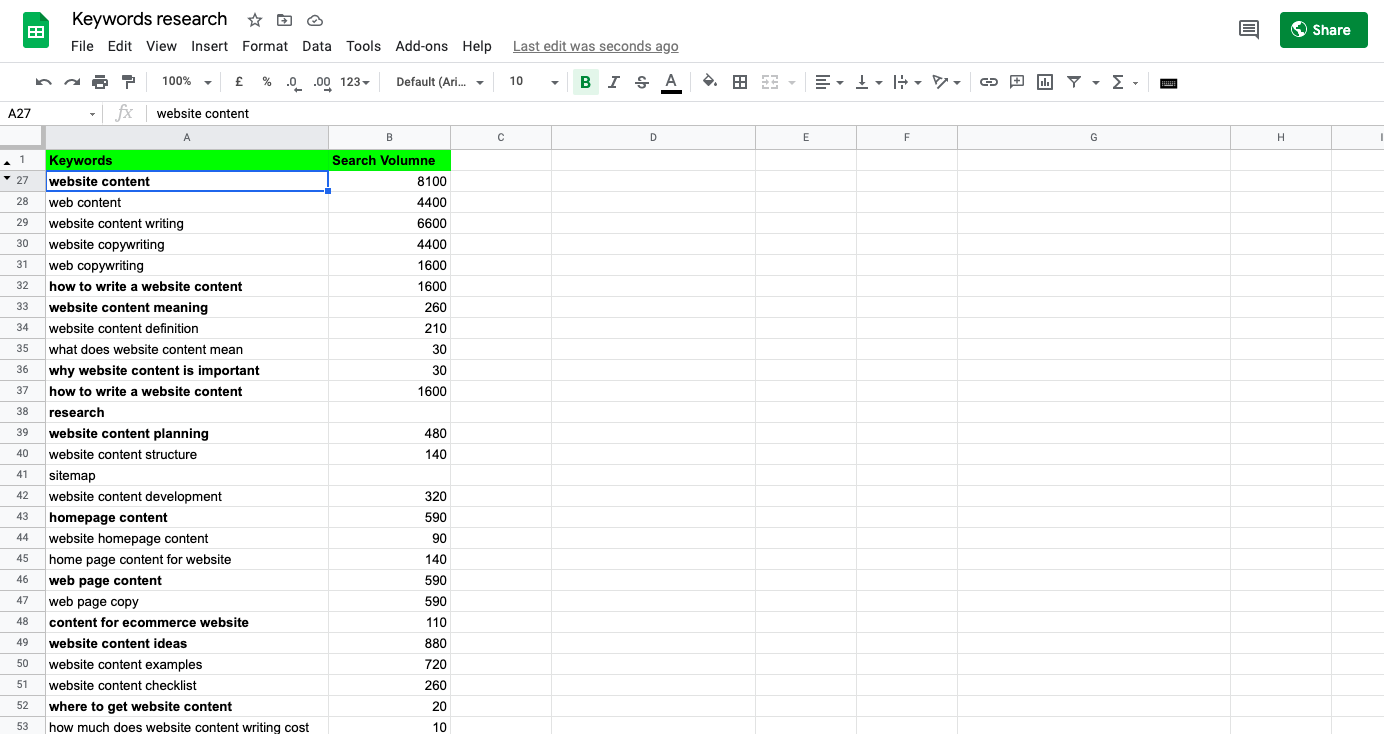Open the Format menu
This screenshot has width=1384, height=734.
click(x=265, y=46)
